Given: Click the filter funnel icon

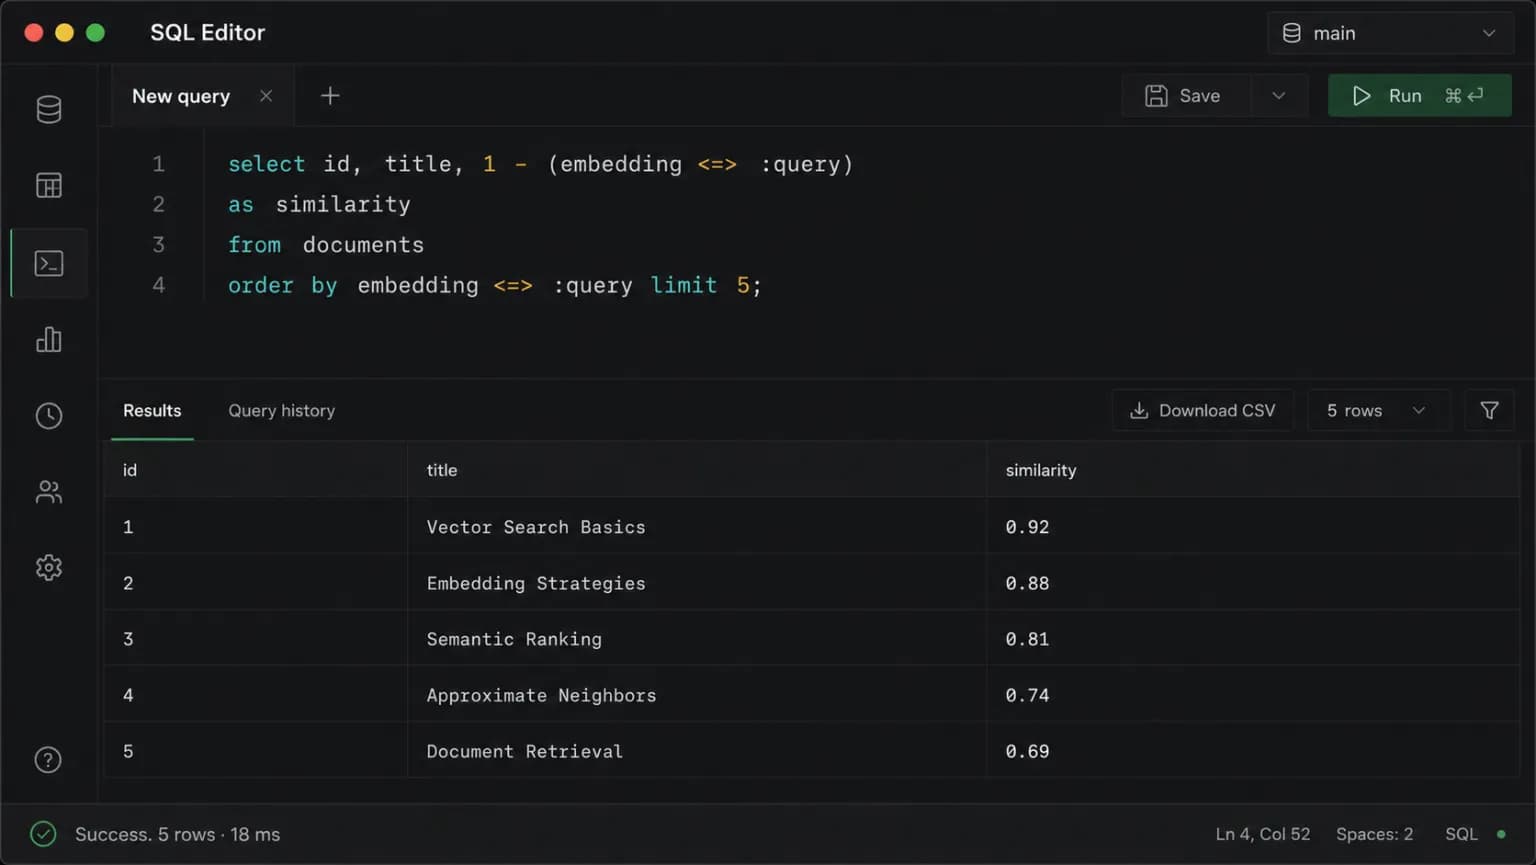Looking at the screenshot, I should click(x=1489, y=411).
